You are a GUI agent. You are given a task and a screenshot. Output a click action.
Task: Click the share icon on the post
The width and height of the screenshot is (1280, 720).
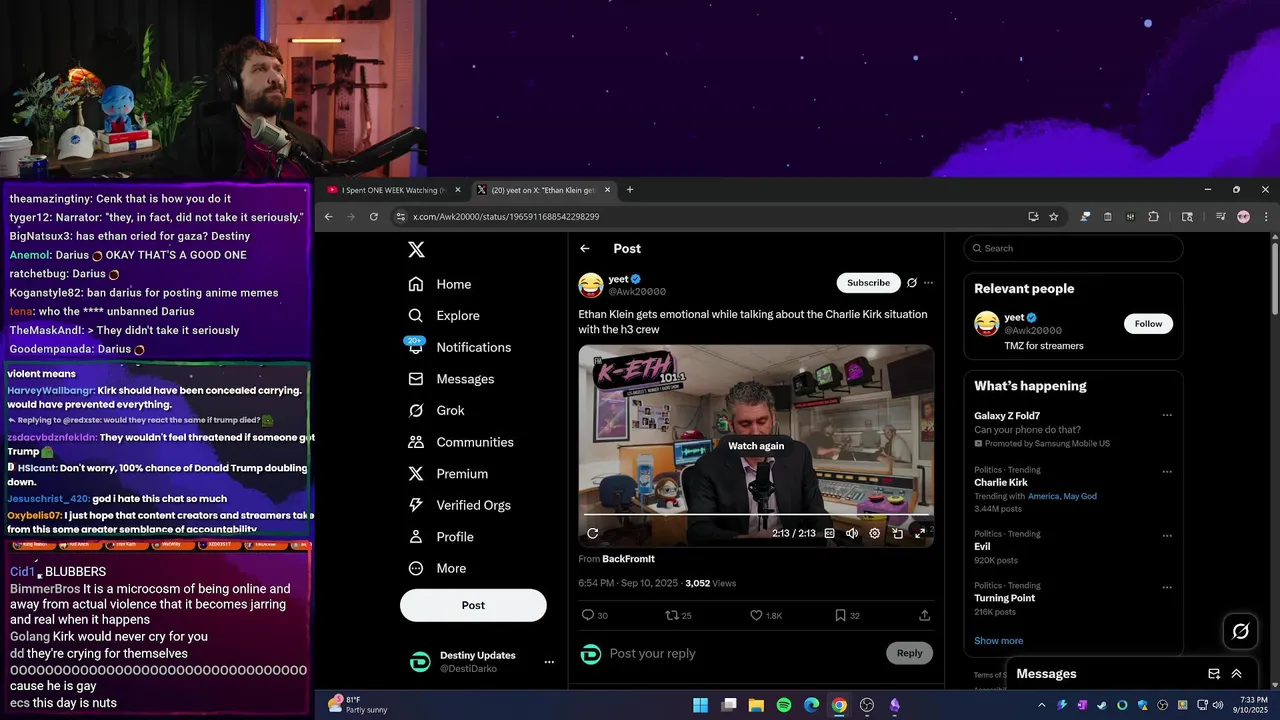925,616
